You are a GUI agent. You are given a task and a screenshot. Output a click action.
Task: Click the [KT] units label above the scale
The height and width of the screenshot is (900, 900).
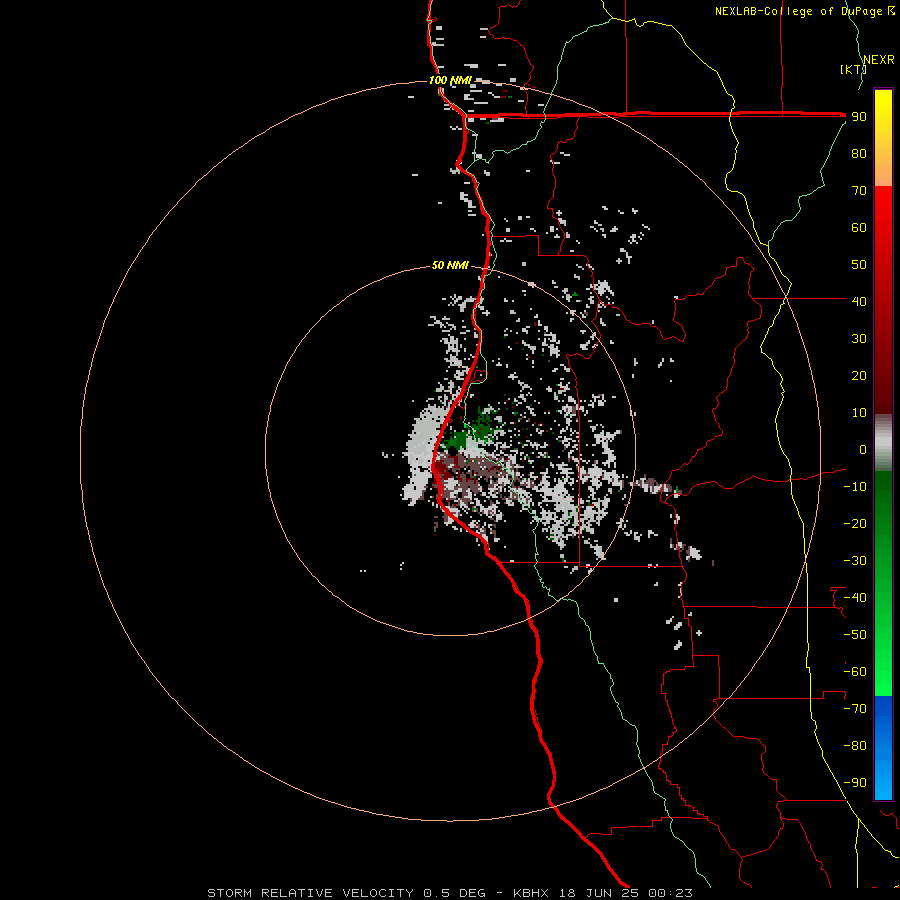click(853, 69)
